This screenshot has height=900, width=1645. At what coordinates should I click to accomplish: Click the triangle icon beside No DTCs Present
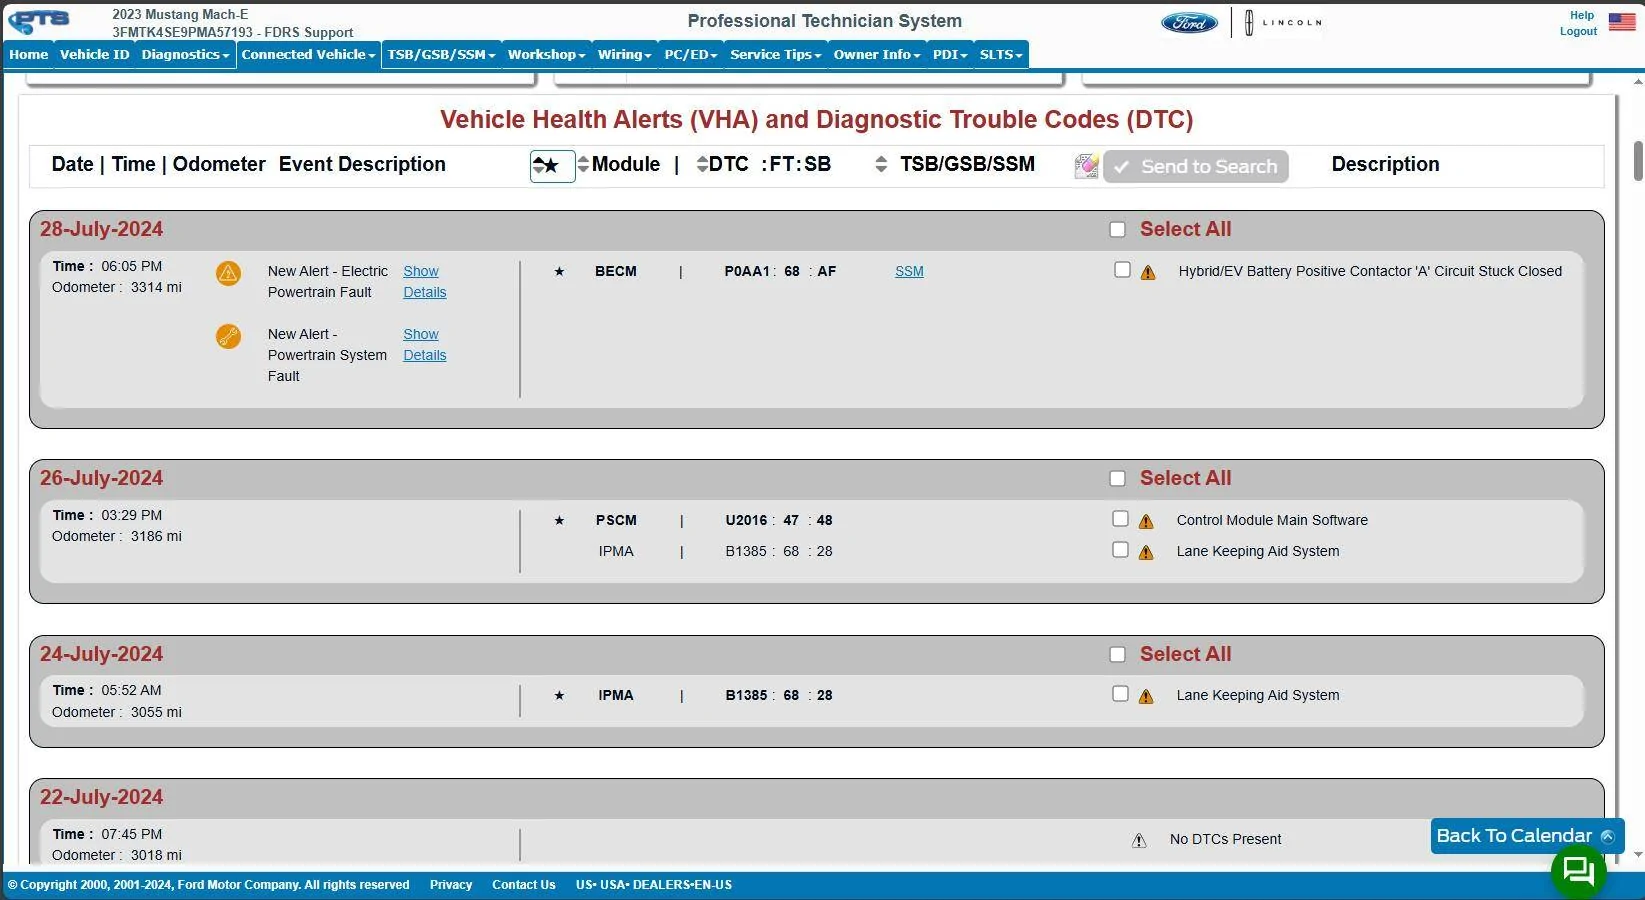[1139, 840]
